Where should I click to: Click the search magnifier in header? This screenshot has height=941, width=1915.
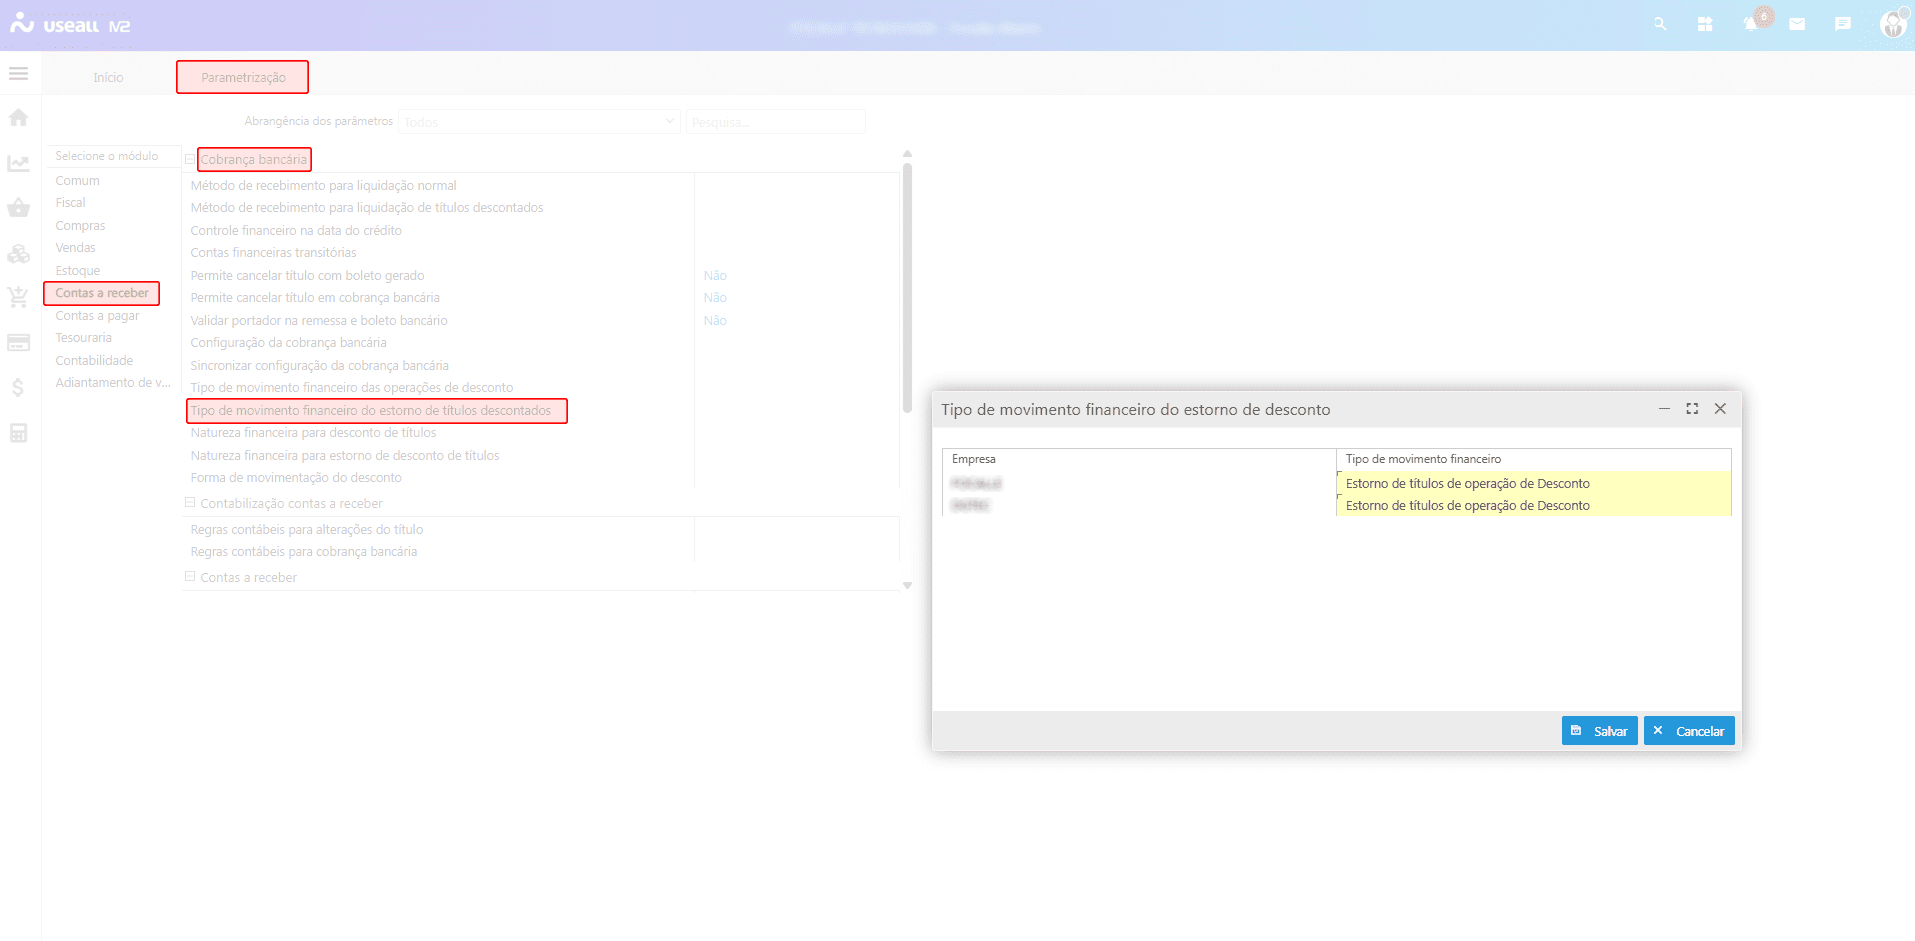tap(1660, 24)
